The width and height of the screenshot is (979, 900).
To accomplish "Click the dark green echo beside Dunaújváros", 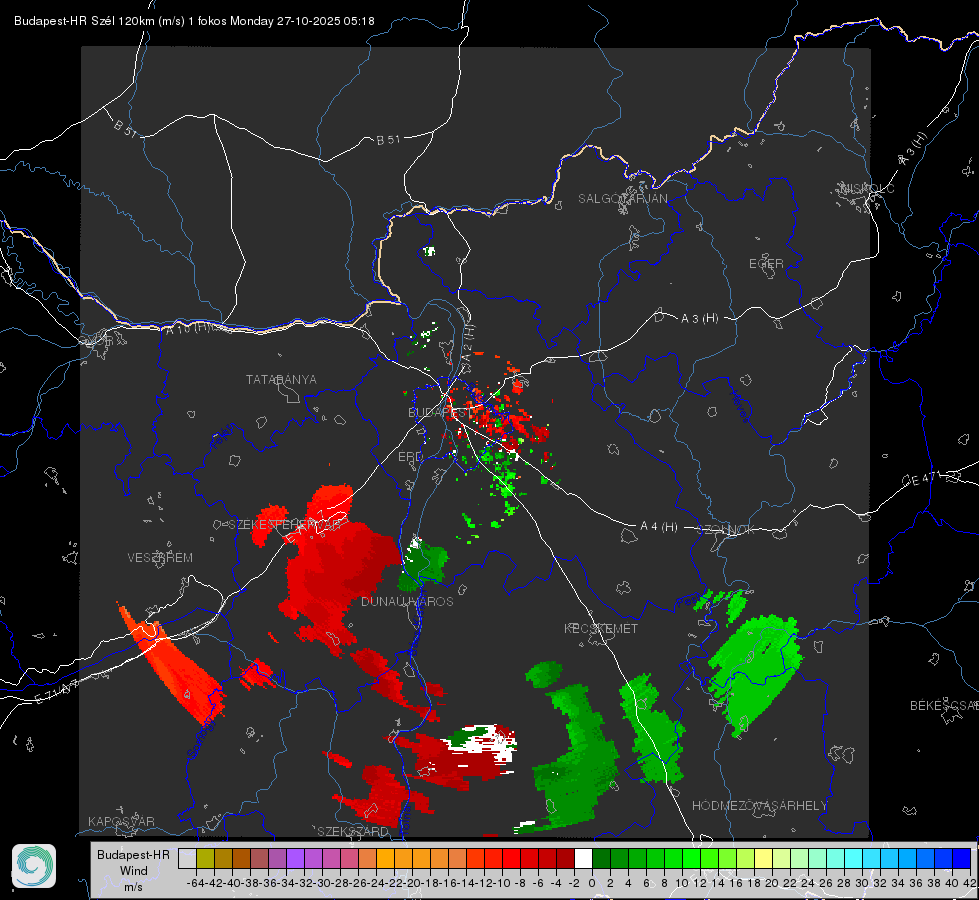I will pyautogui.click(x=423, y=564).
